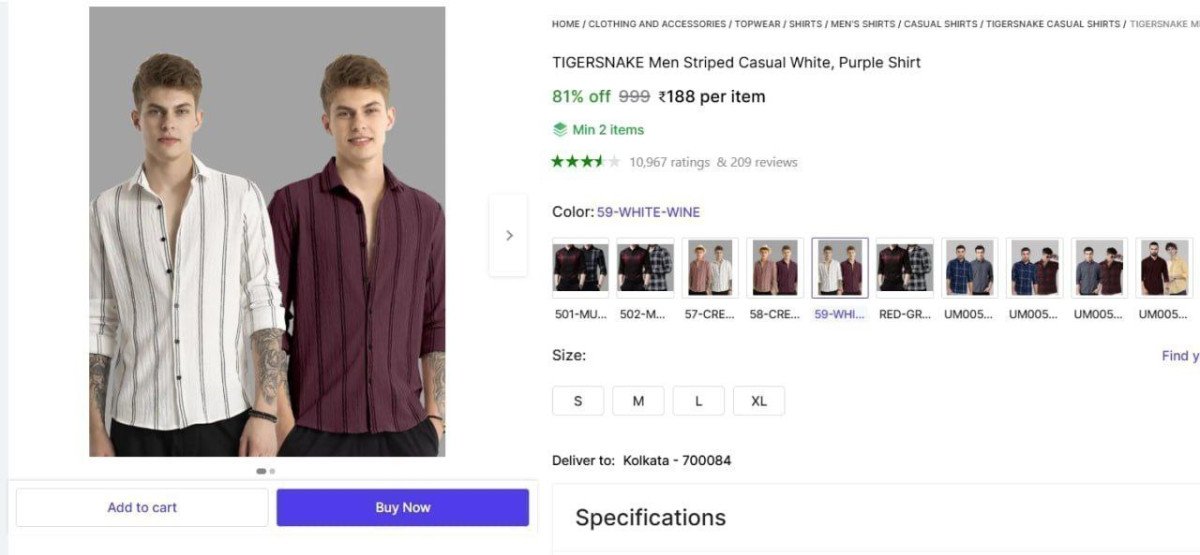This screenshot has width=1200, height=555.
Task: Open MEN'S SHIRTS breadcrumb category
Action: (x=863, y=24)
